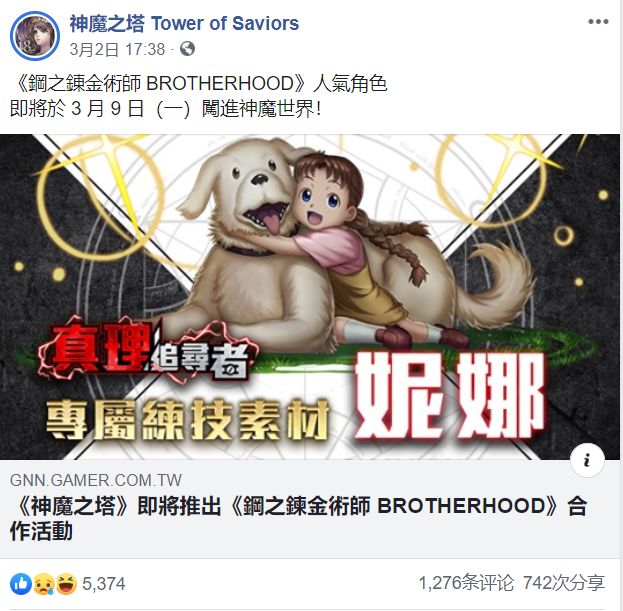This screenshot has width=623, height=611.
Task: Open the post options three-dot menu
Action: coord(598,22)
